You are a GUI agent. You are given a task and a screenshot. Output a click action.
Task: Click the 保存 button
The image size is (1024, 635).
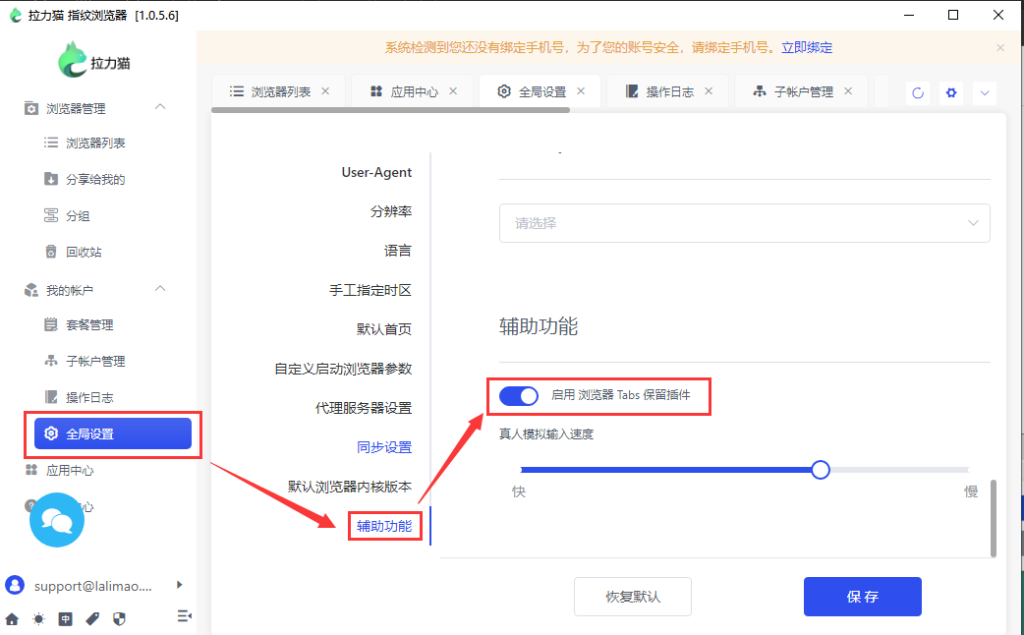pos(863,596)
